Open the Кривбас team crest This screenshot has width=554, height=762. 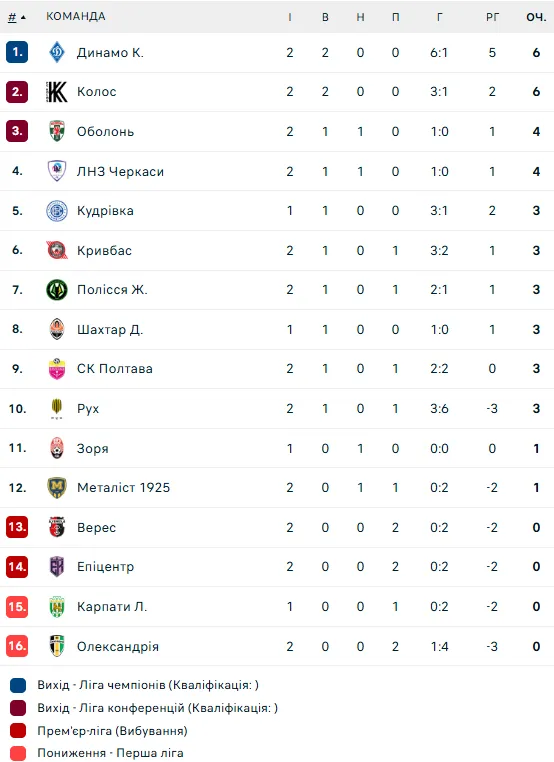pos(57,250)
